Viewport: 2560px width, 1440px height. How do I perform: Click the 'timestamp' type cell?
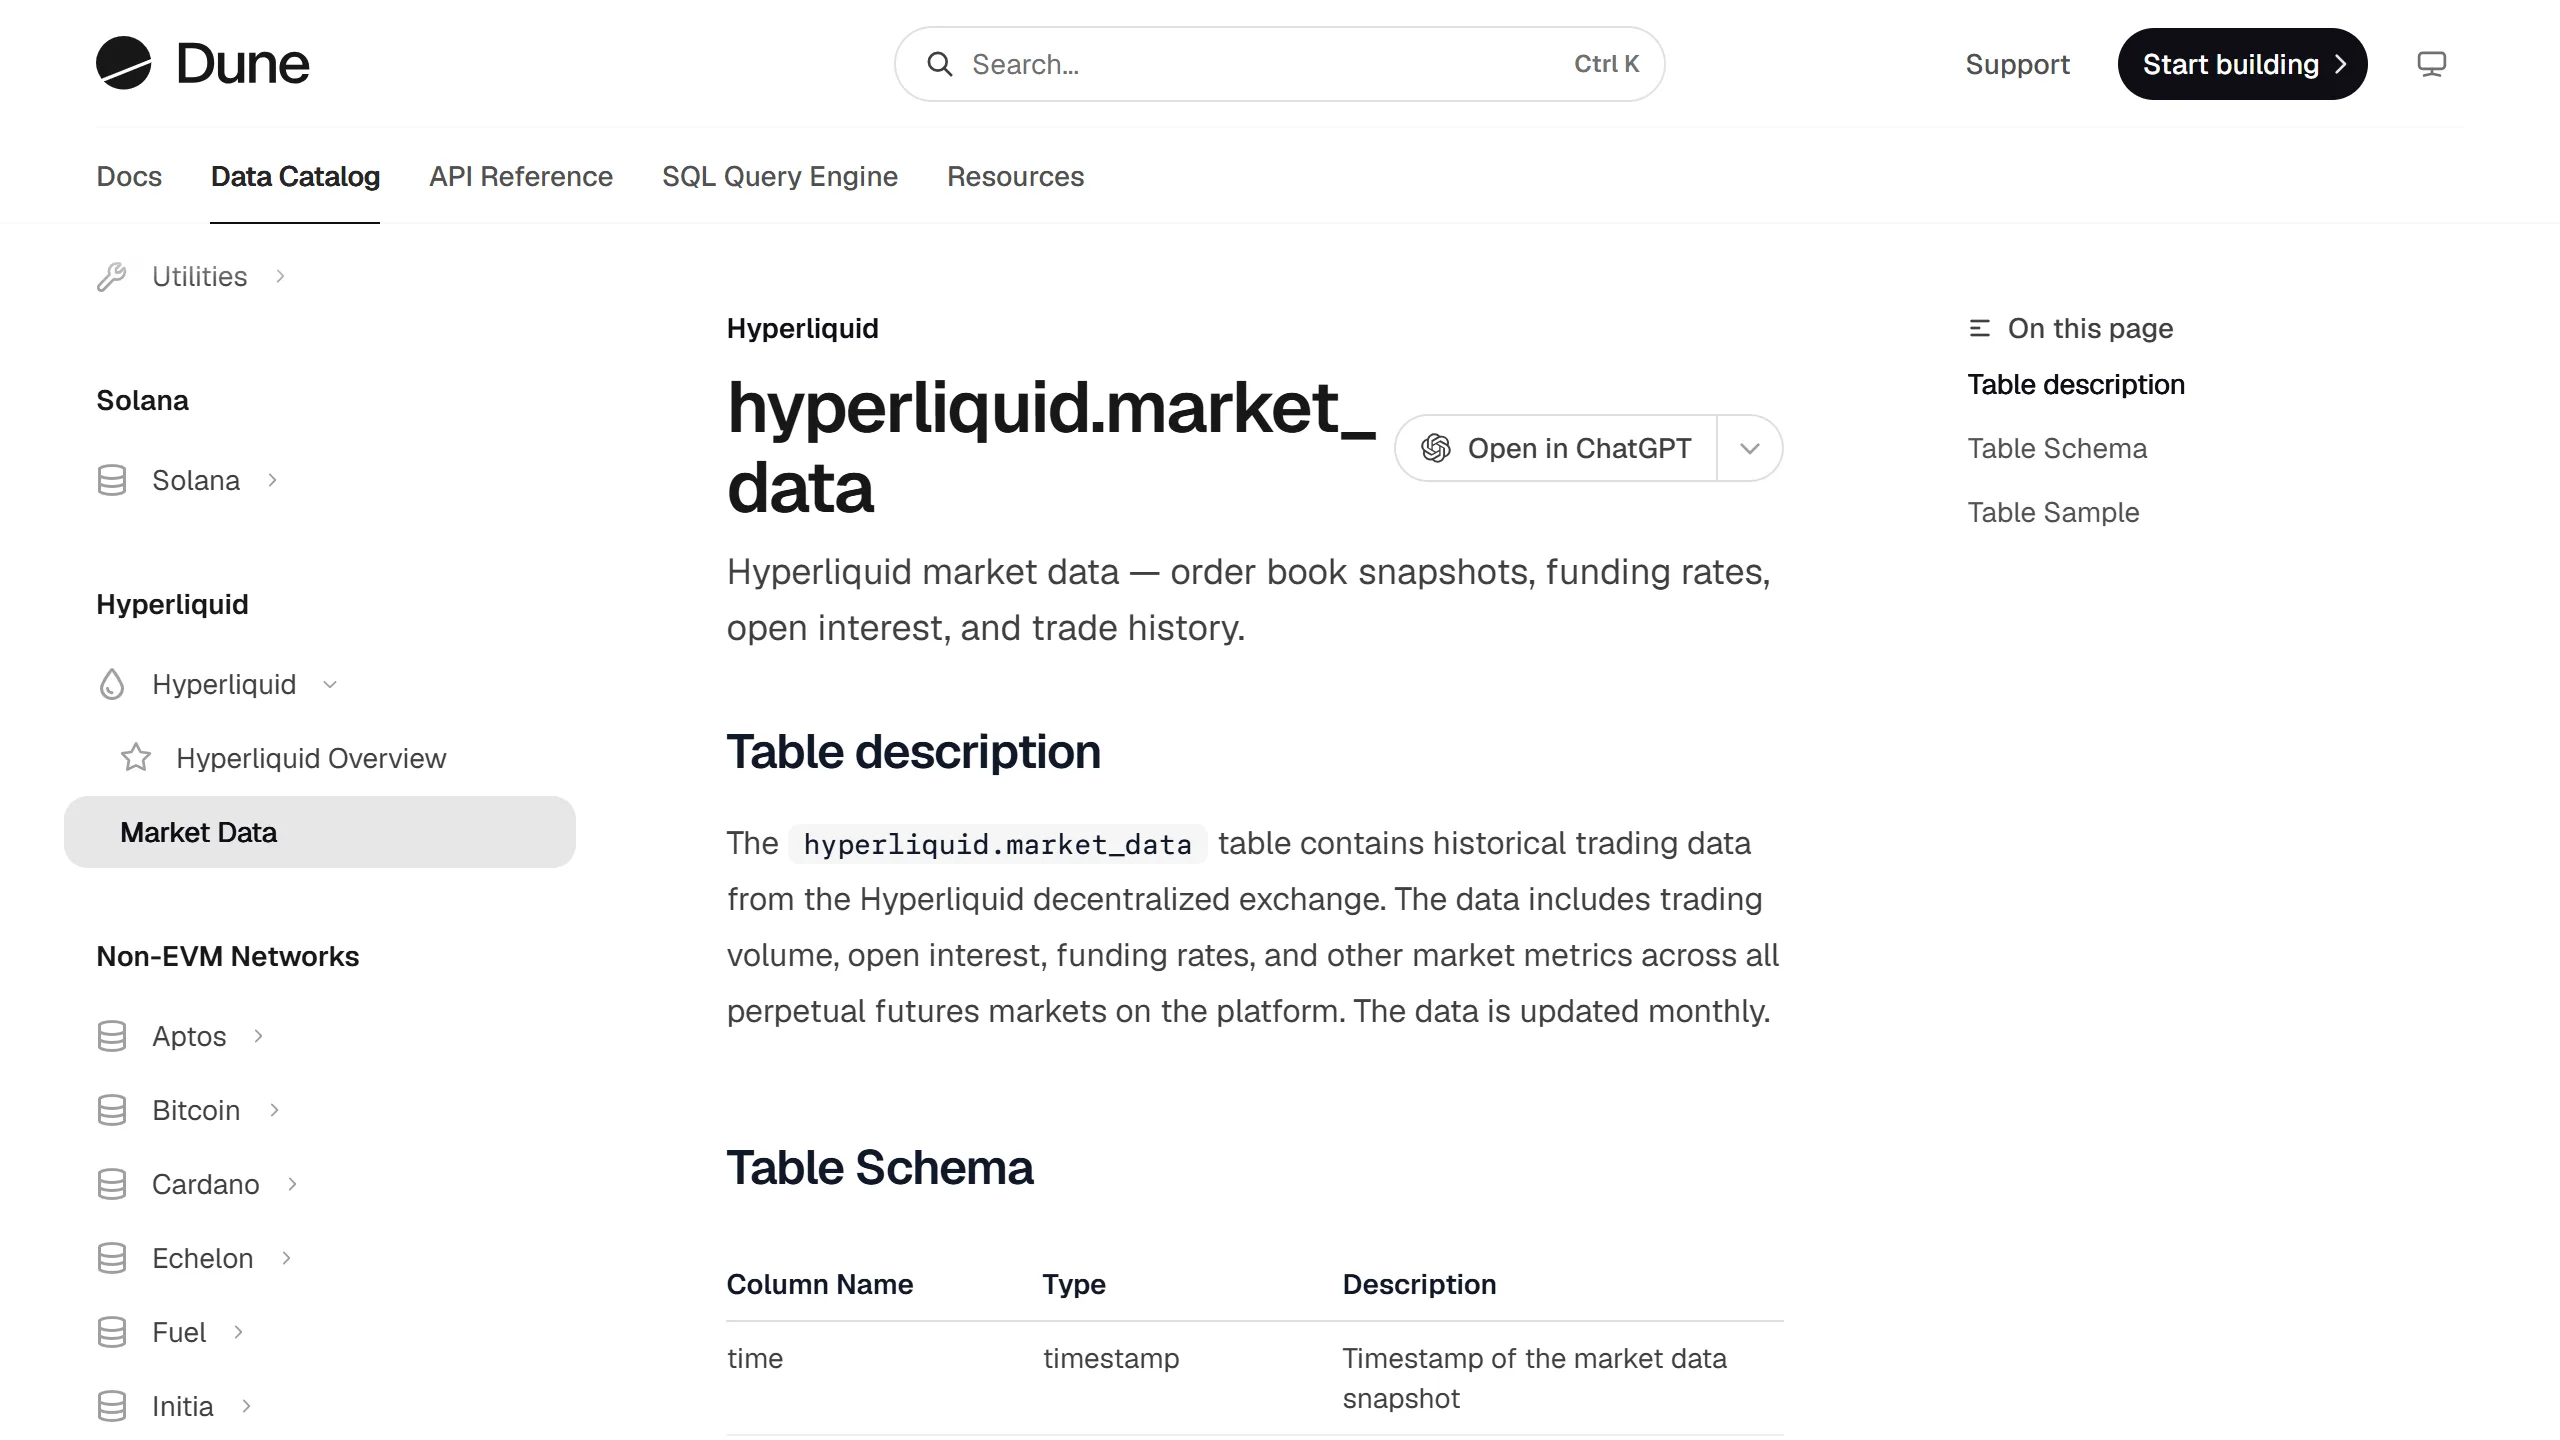pyautogui.click(x=1111, y=1358)
